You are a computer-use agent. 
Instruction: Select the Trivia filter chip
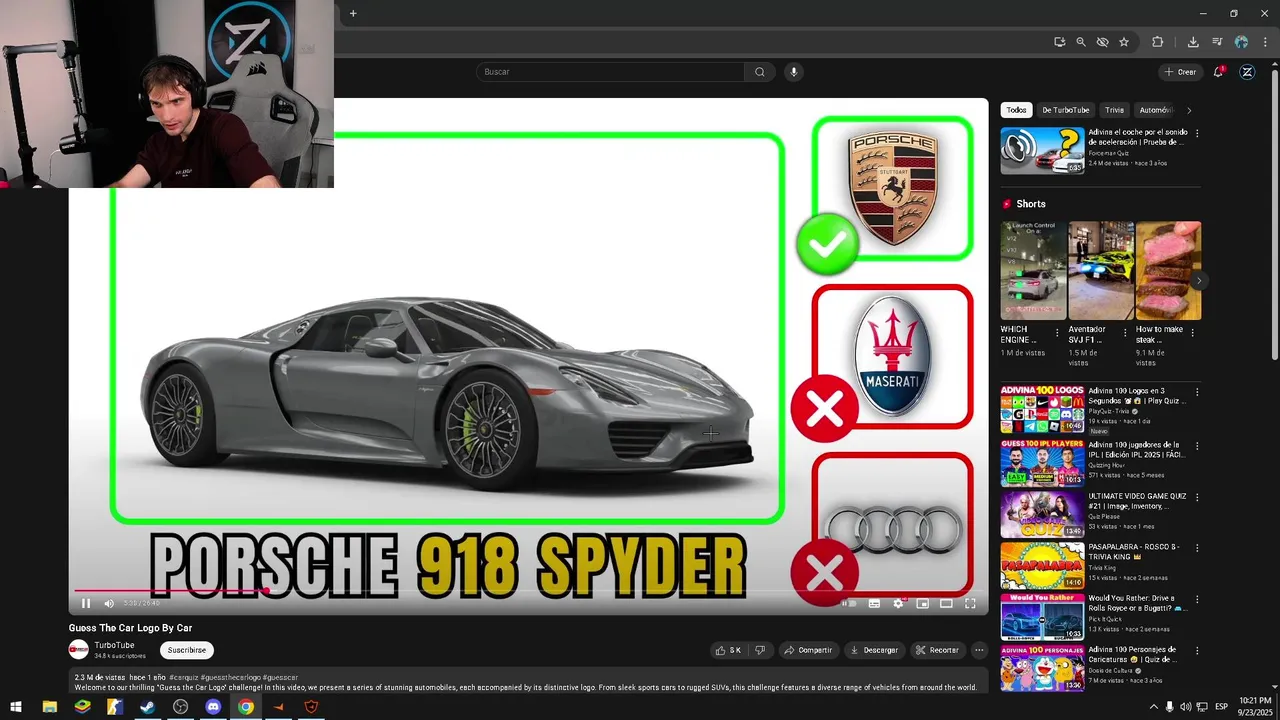[1114, 110]
